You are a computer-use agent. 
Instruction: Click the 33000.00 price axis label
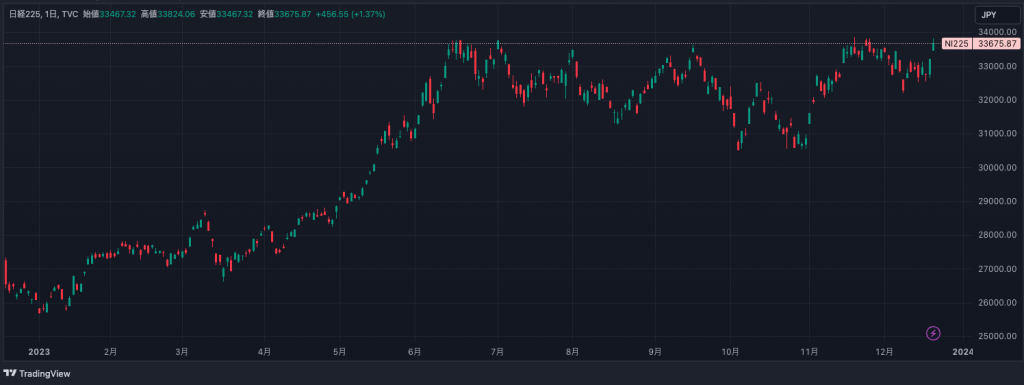997,66
